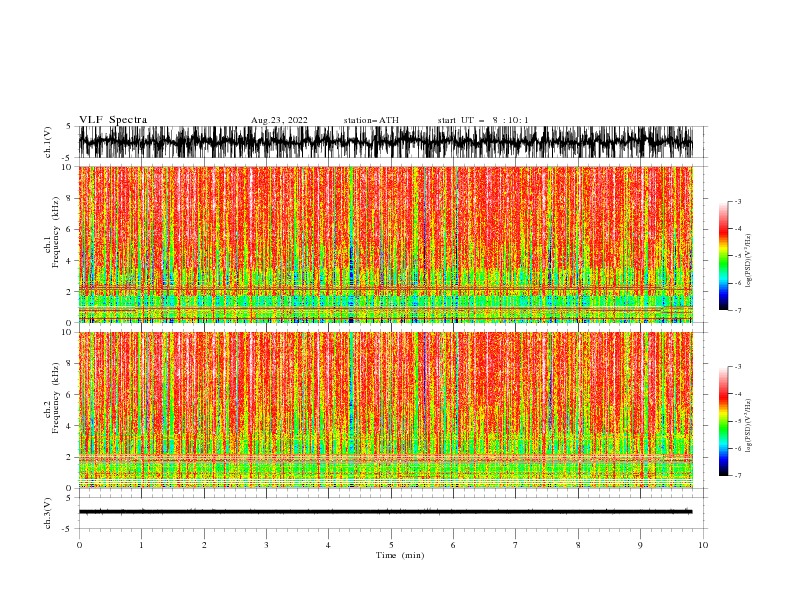This screenshot has height=612, width=792.
Task: Click the "9" tick on the time axis
Action: pyautogui.click(x=640, y=545)
